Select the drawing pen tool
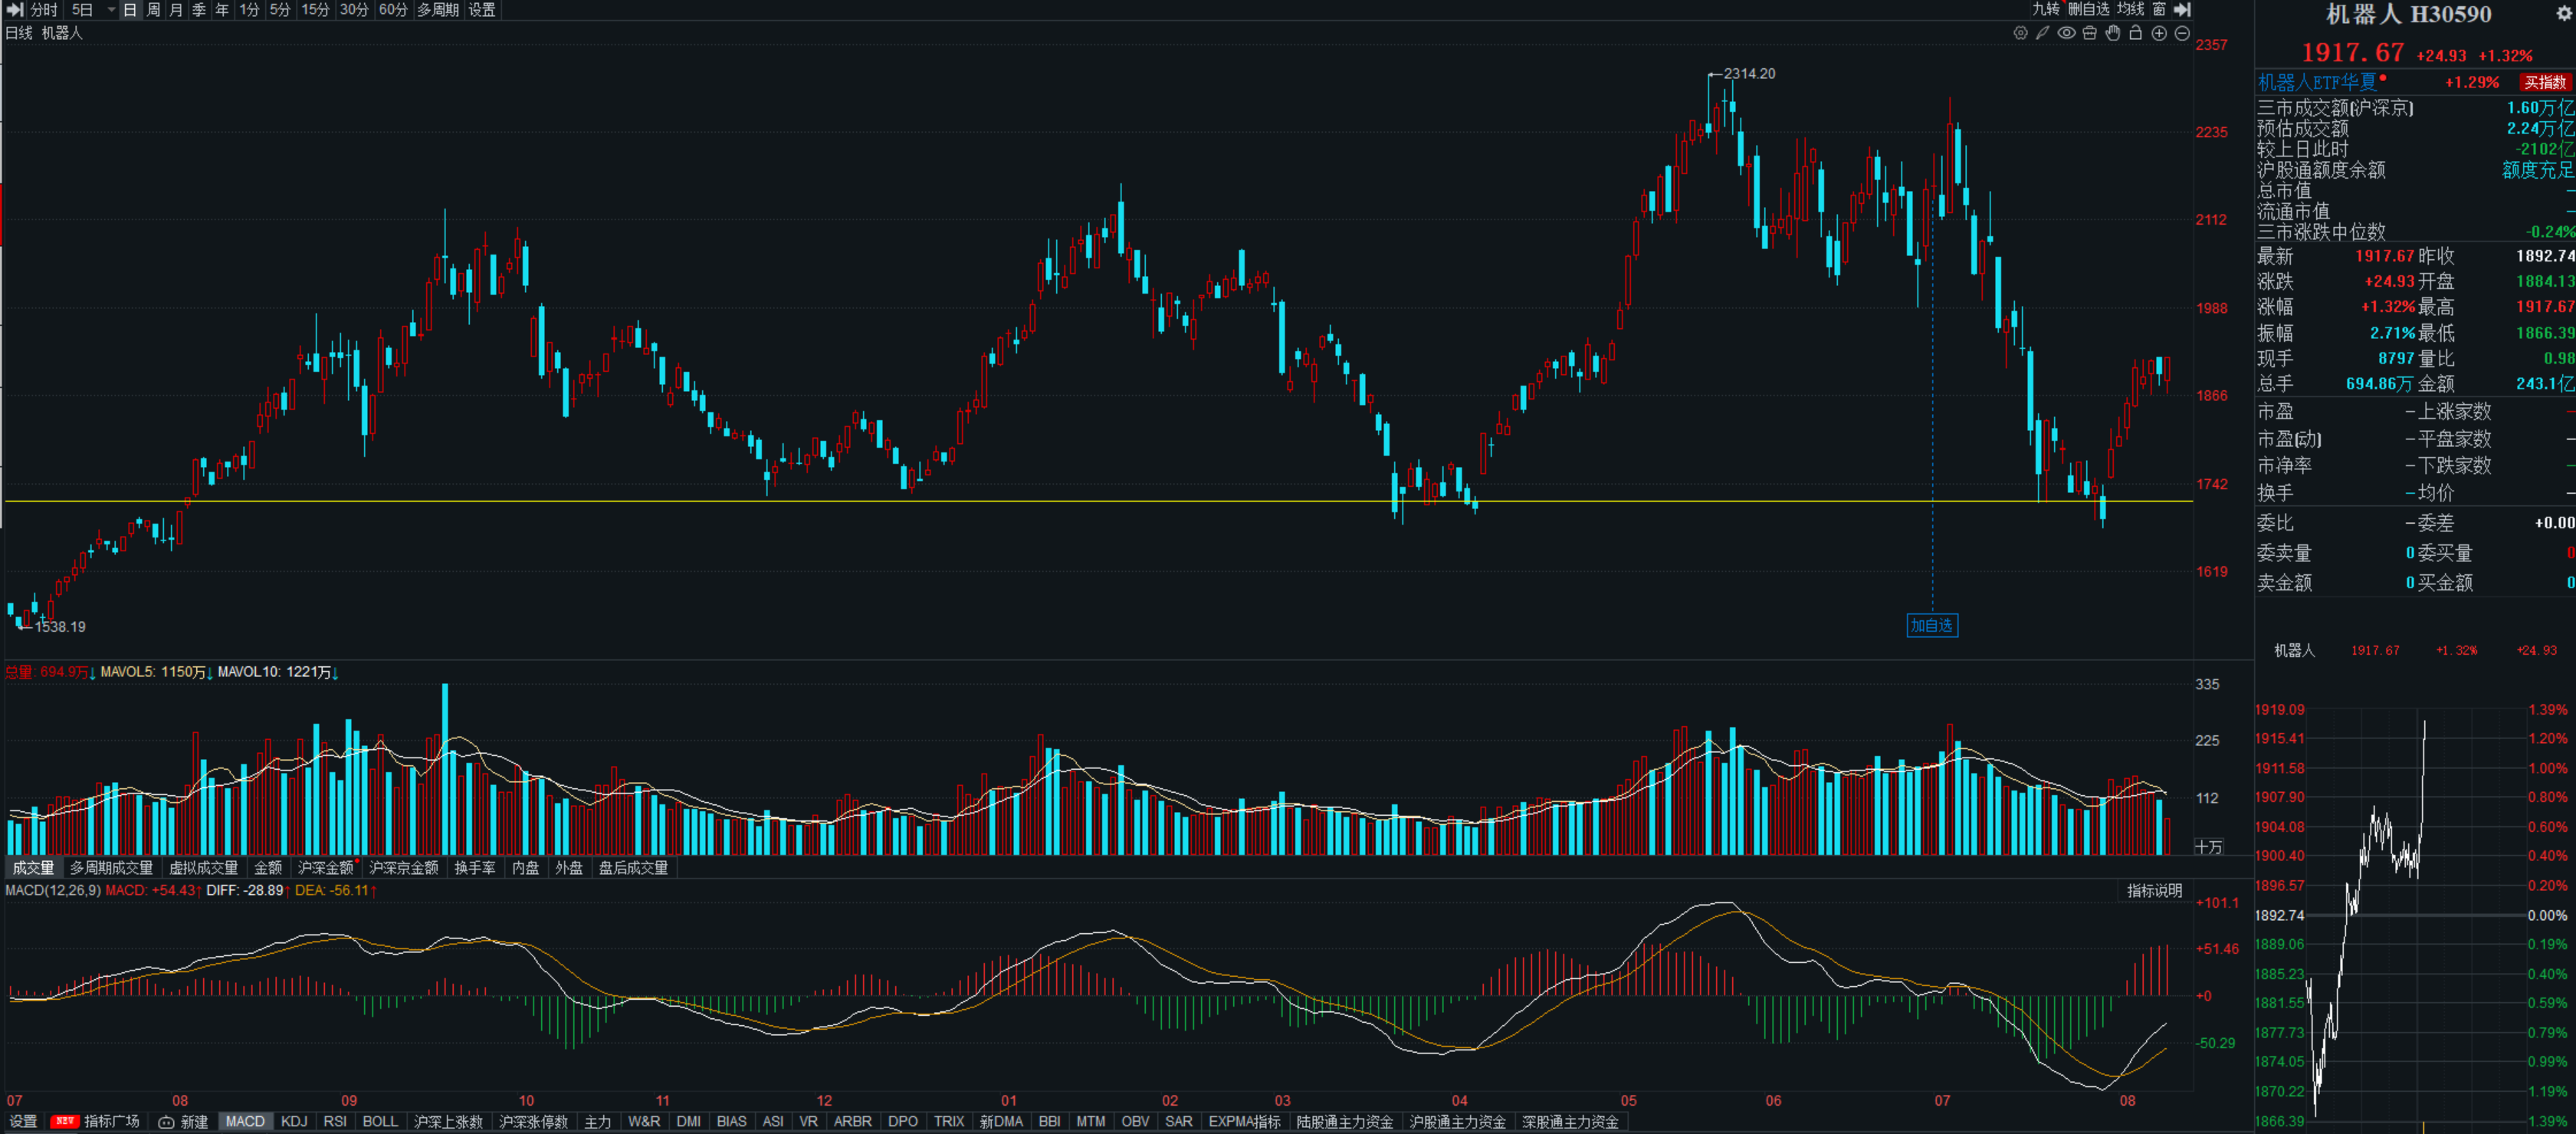The width and height of the screenshot is (2576, 1134). 2043,33
